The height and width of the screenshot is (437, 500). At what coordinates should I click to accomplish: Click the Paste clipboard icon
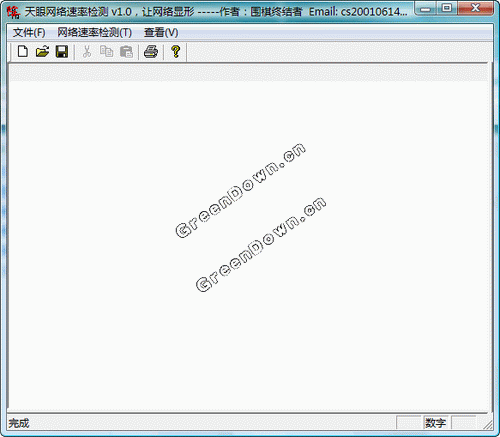tap(126, 52)
